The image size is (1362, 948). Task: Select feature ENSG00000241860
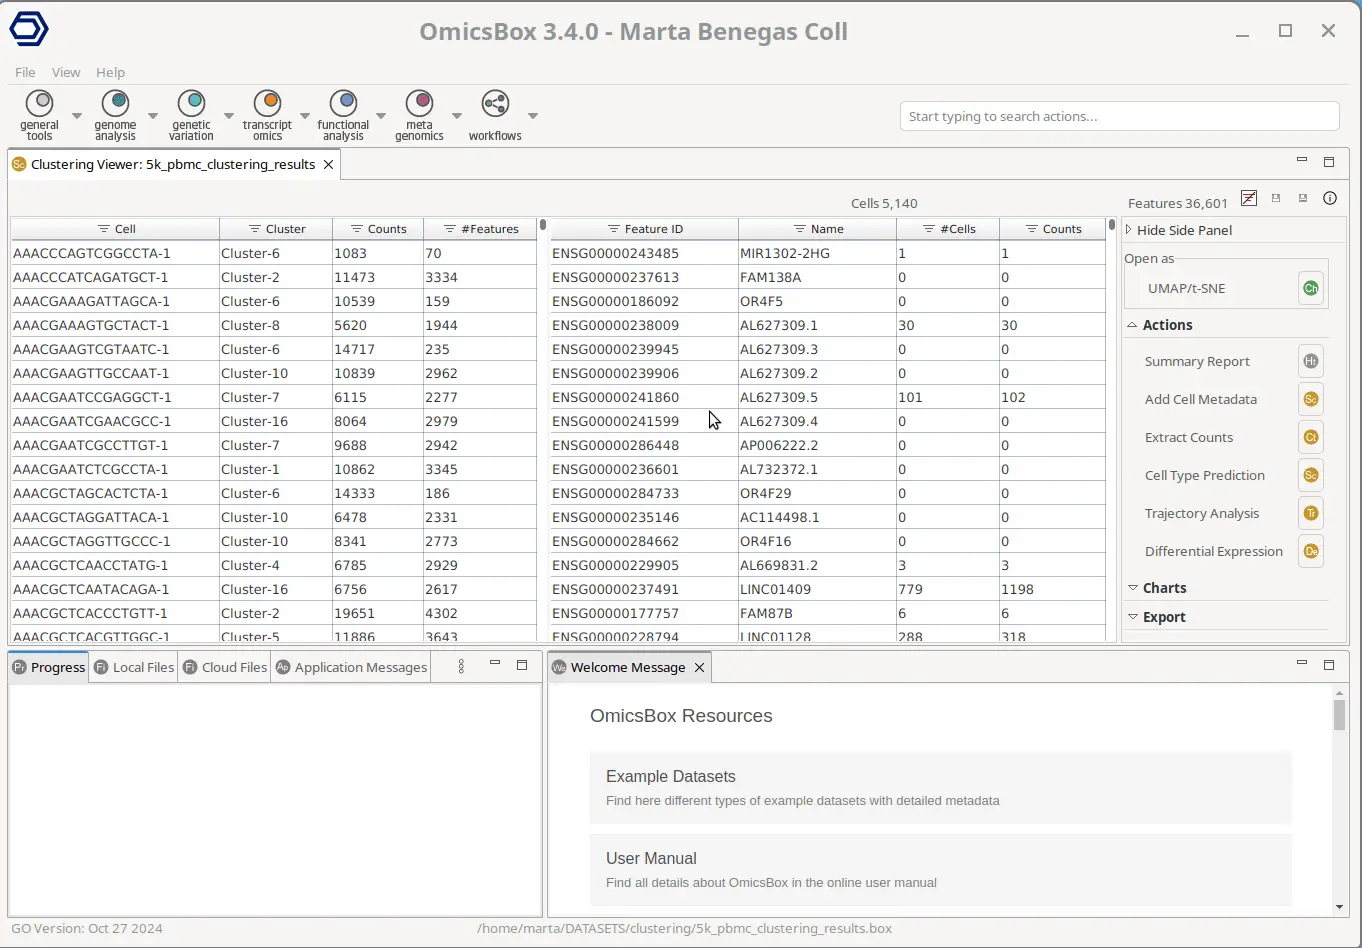[x=828, y=397]
